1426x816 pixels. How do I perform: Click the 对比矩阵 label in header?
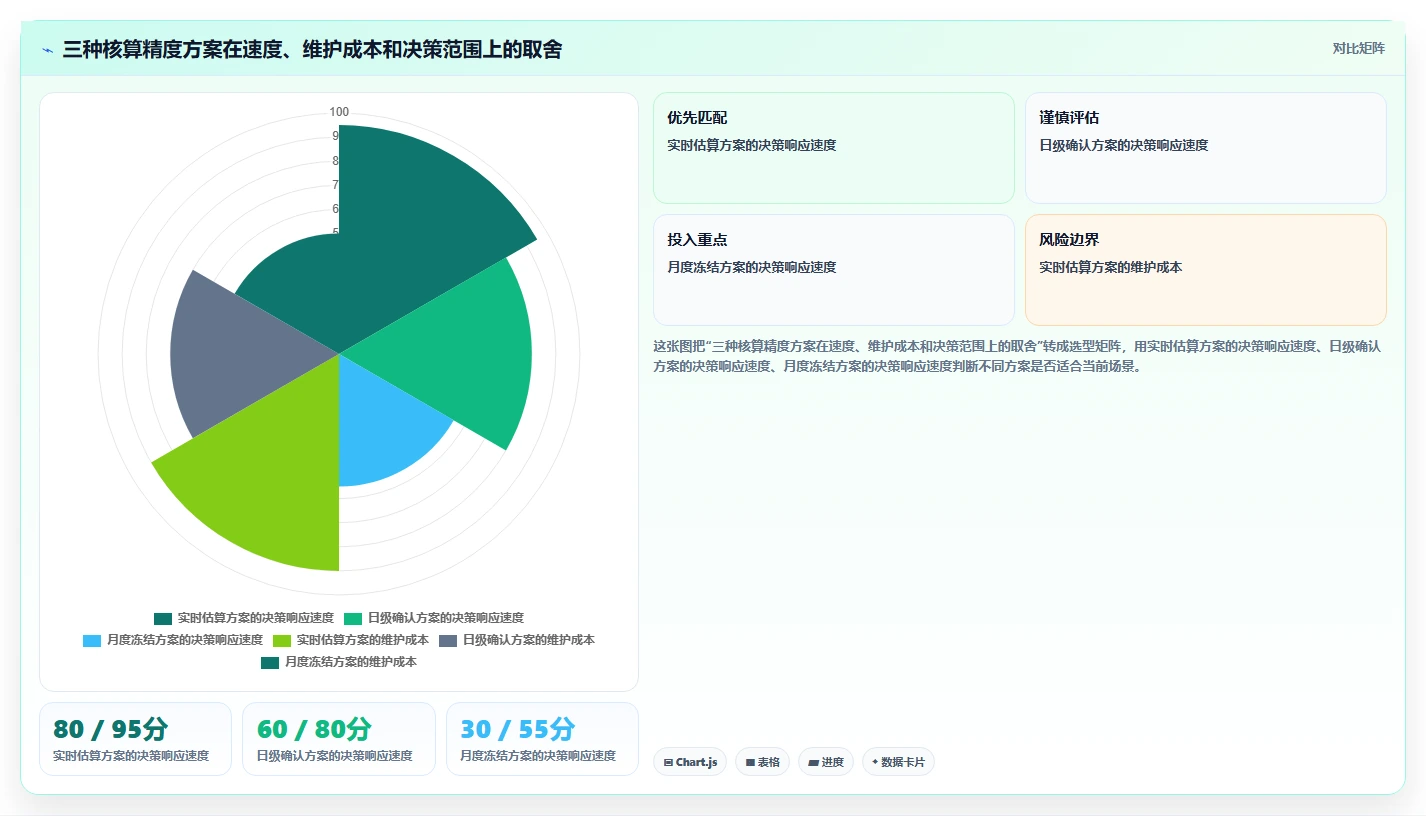tap(1359, 49)
